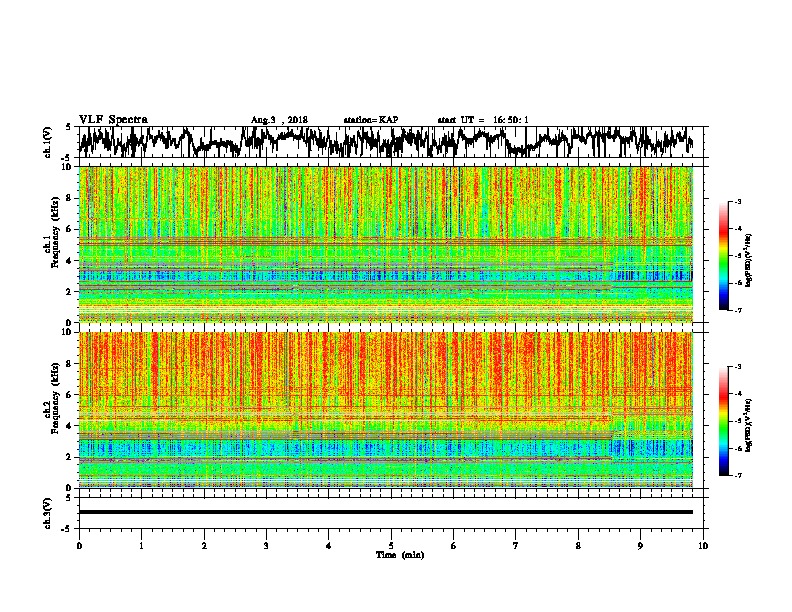
Task: Click the ch.1 frequency spectrogram plot
Action: 386,244
